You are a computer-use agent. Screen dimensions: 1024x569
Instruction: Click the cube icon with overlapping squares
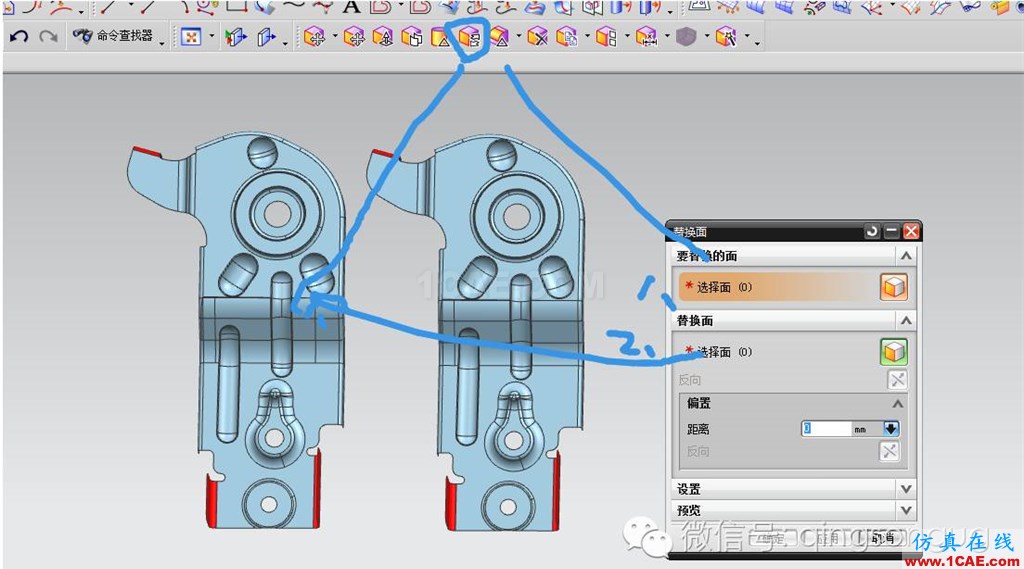(x=412, y=37)
